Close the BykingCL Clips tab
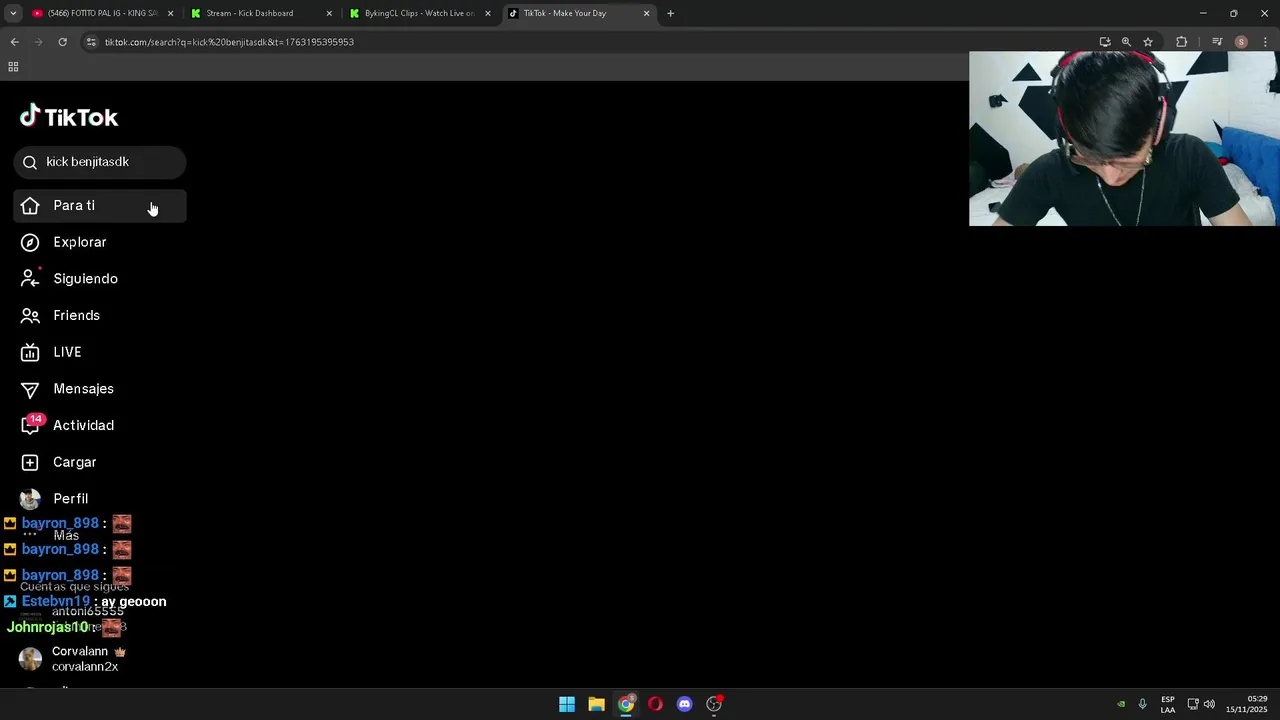This screenshot has width=1280, height=720. click(488, 14)
